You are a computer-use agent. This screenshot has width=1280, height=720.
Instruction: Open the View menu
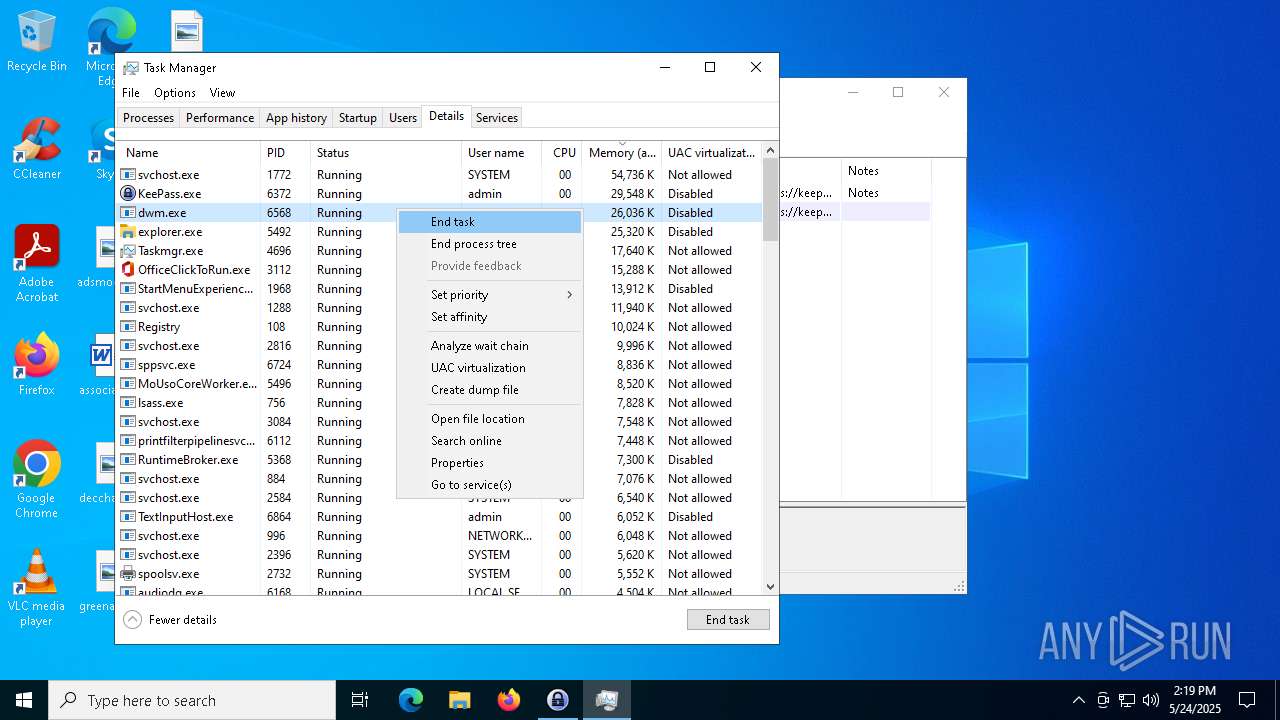[222, 93]
